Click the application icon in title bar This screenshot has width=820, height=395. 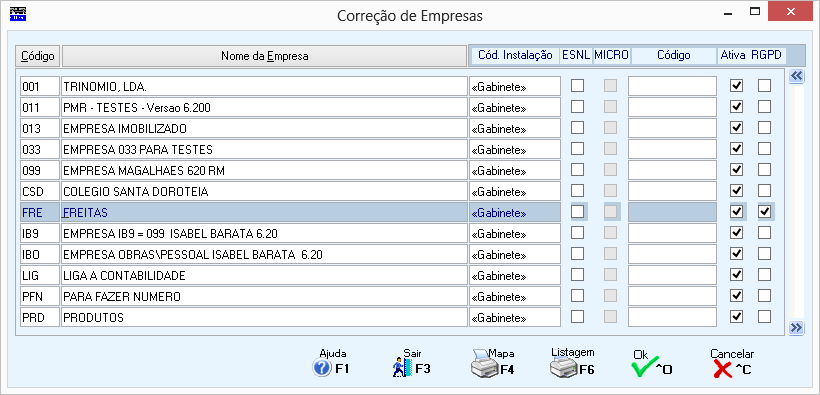[18, 14]
